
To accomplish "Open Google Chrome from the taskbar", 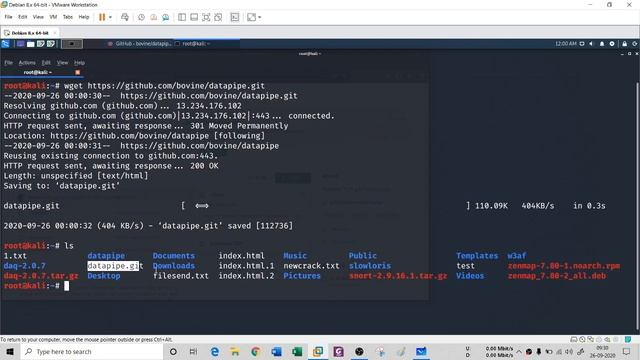I will click(x=256, y=351).
